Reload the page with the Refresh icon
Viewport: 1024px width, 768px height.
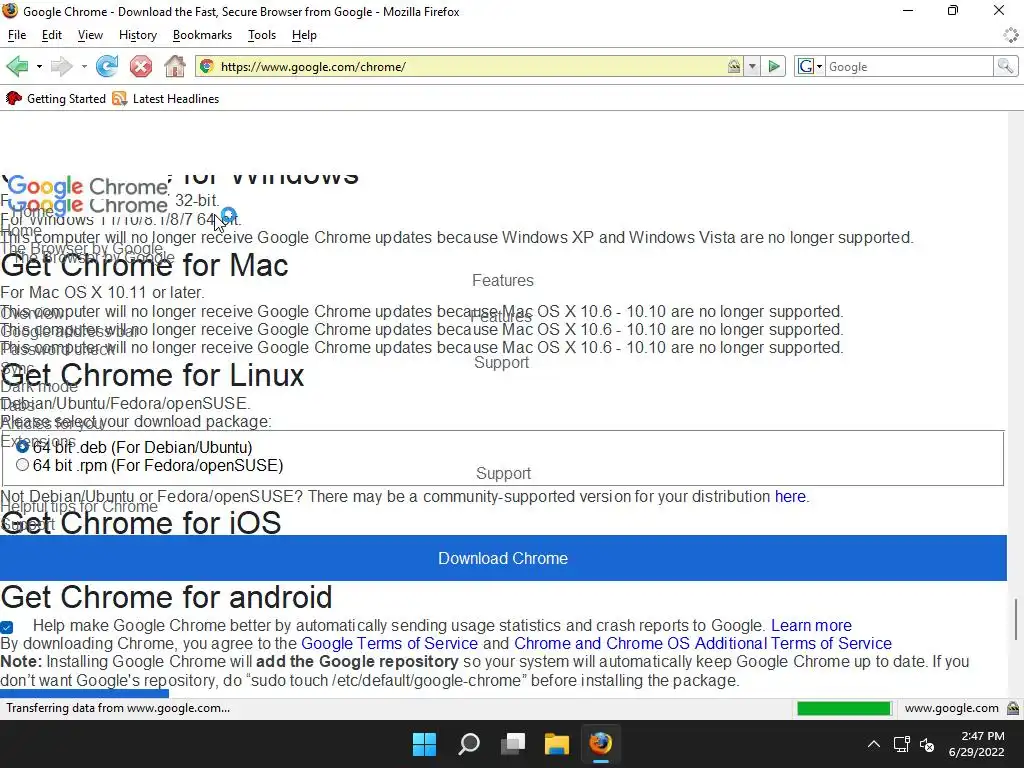pyautogui.click(x=107, y=66)
